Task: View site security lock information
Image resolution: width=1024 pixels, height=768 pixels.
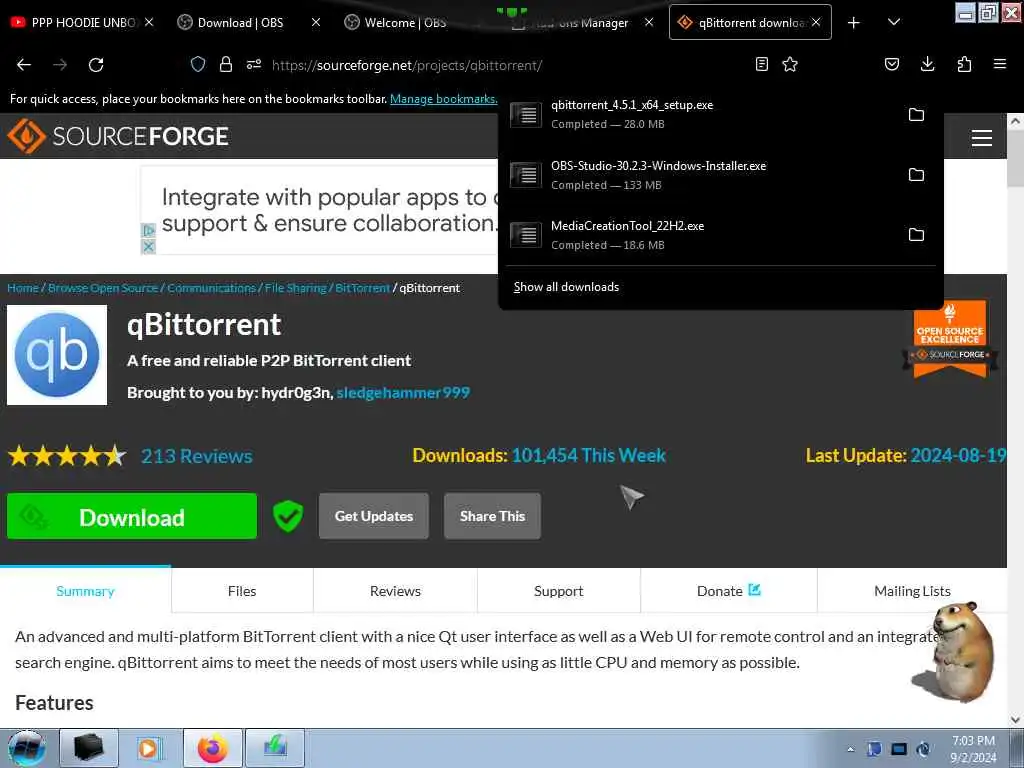Action: tap(225, 64)
